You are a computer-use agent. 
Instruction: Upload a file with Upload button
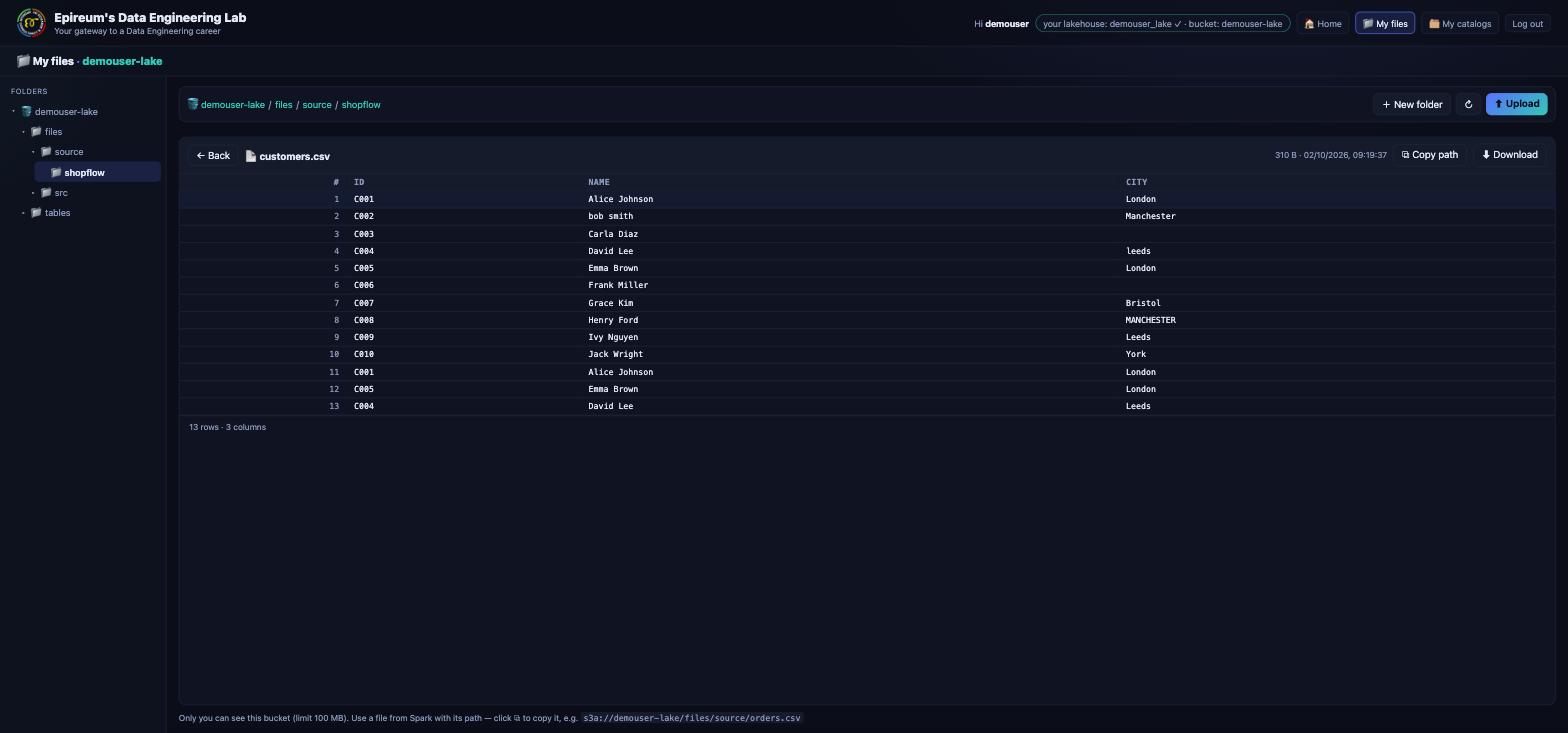coord(1516,104)
